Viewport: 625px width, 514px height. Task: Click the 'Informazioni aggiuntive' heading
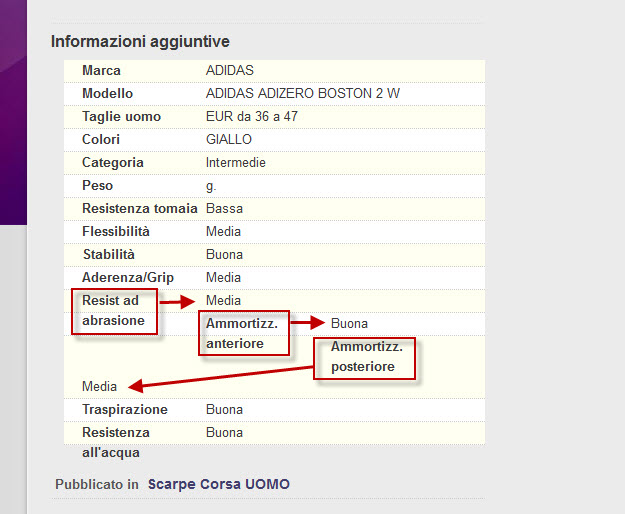[140, 41]
